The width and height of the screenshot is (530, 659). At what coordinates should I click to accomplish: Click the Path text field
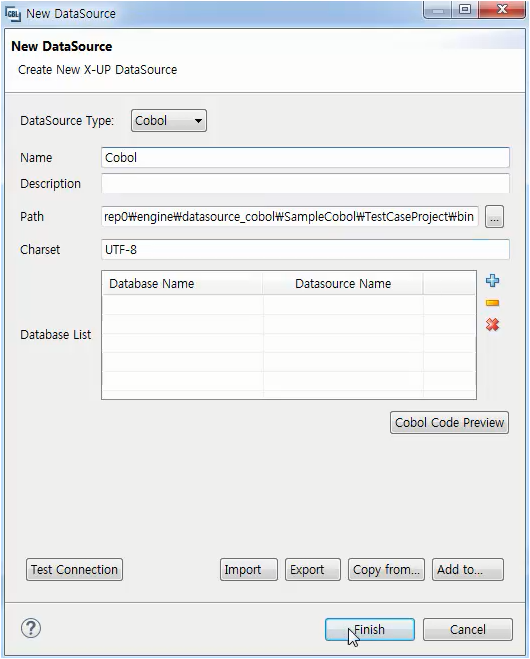click(290, 217)
